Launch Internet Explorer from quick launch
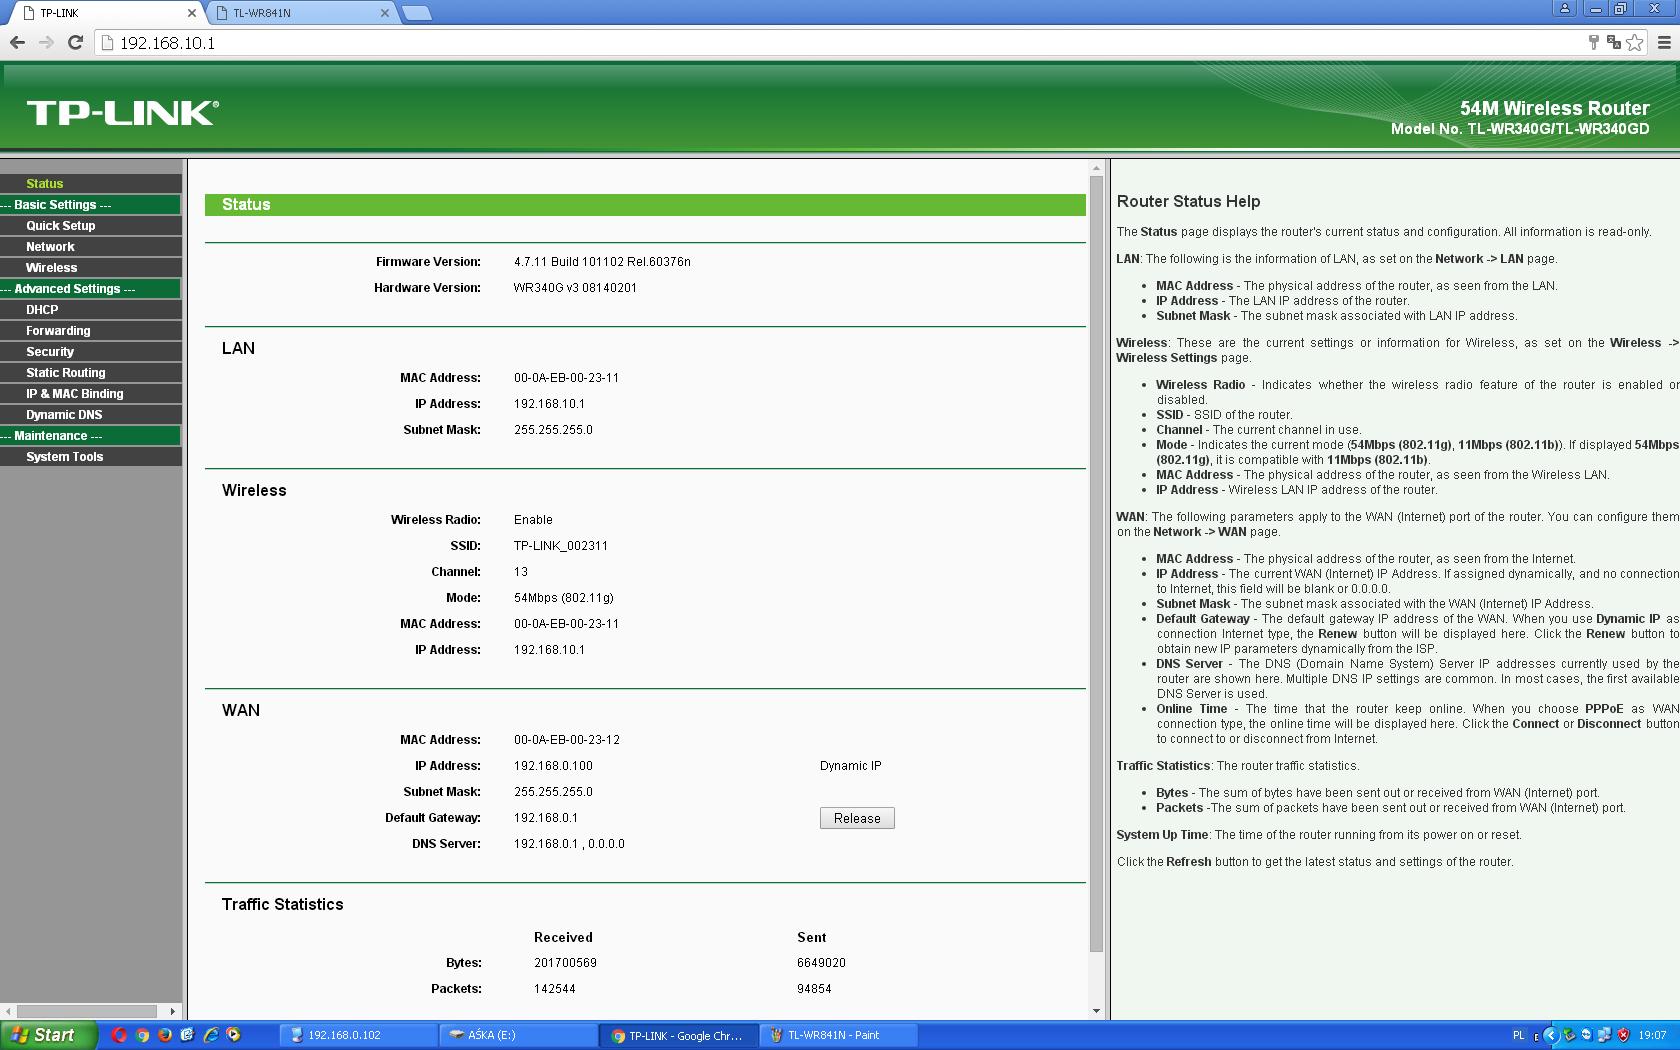 pos(211,1035)
